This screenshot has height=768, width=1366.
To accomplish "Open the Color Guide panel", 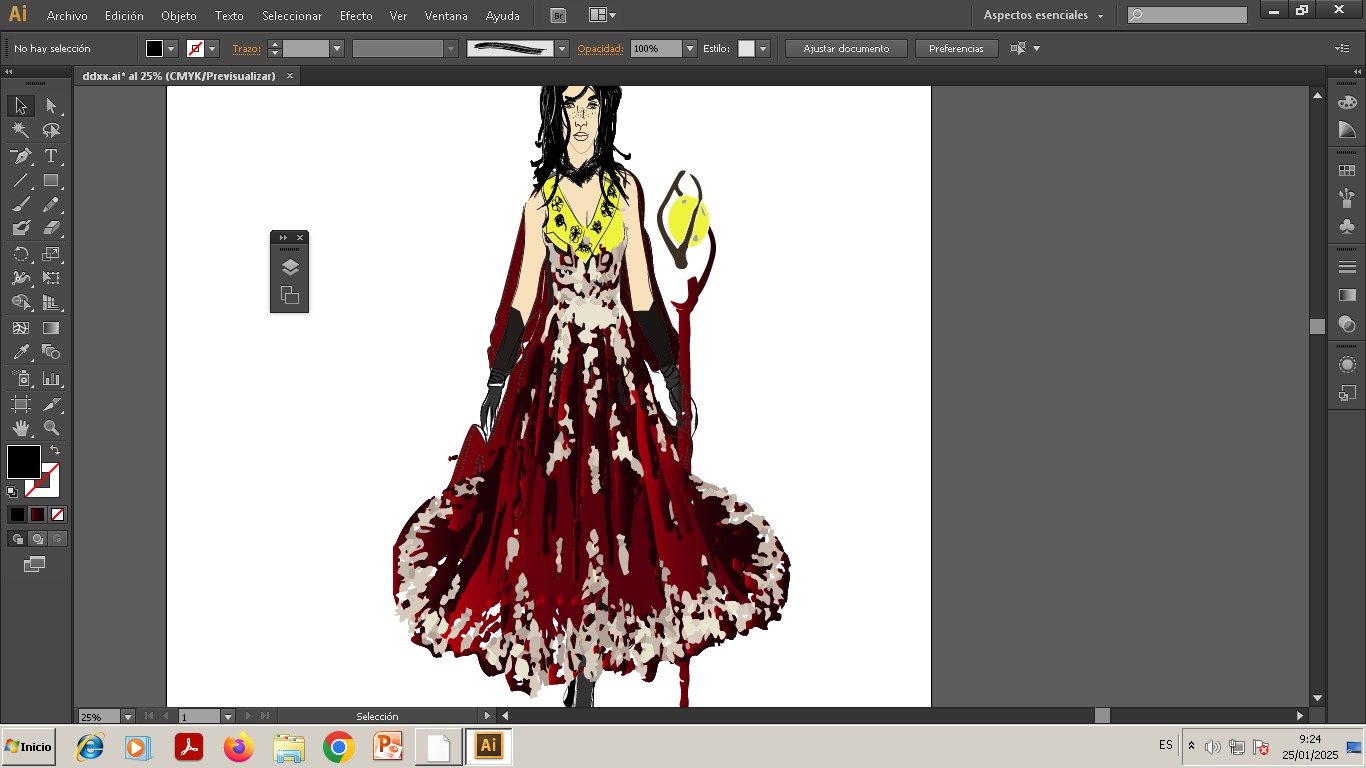I will point(1347,130).
